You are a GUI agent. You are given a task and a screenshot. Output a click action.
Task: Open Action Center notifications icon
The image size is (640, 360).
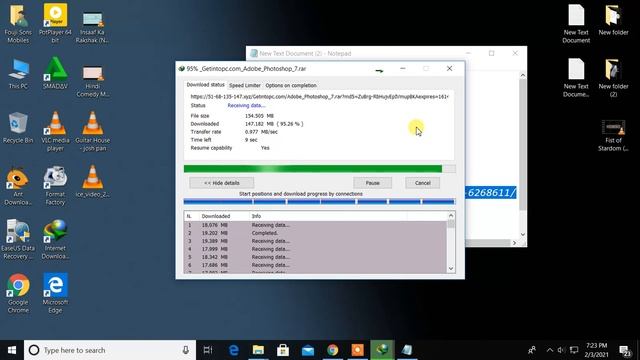tap(625, 350)
